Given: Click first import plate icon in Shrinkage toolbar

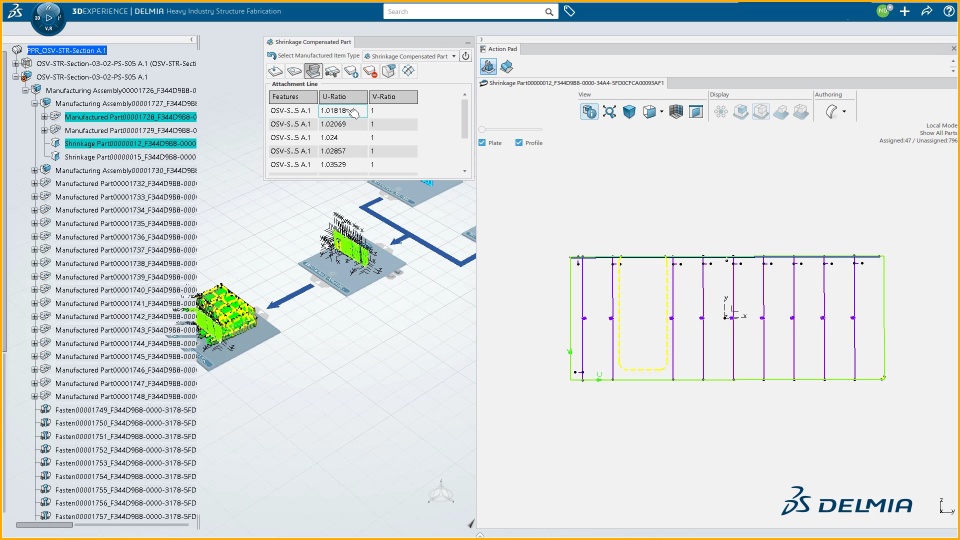Looking at the screenshot, I should (x=276, y=72).
